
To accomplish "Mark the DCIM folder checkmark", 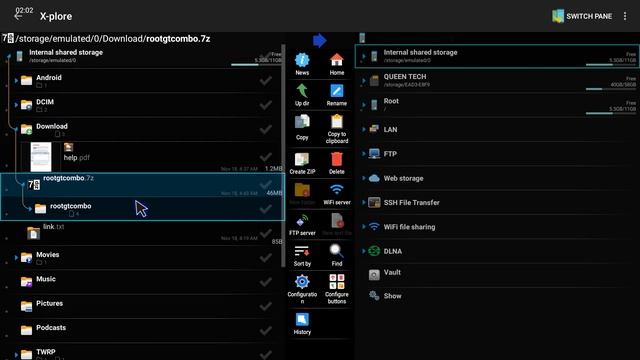I will coord(266,105).
